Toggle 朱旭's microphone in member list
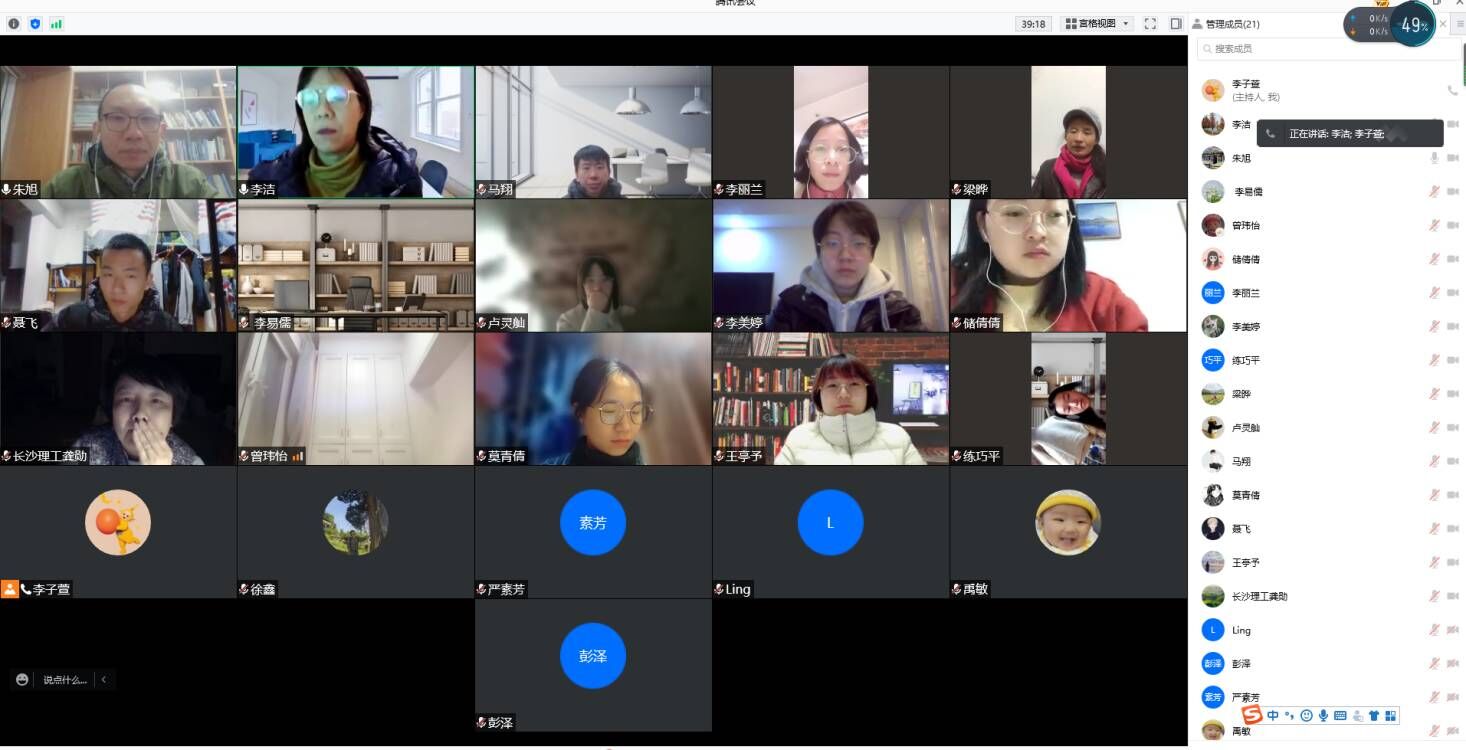This screenshot has height=750, width=1466. point(1434,158)
